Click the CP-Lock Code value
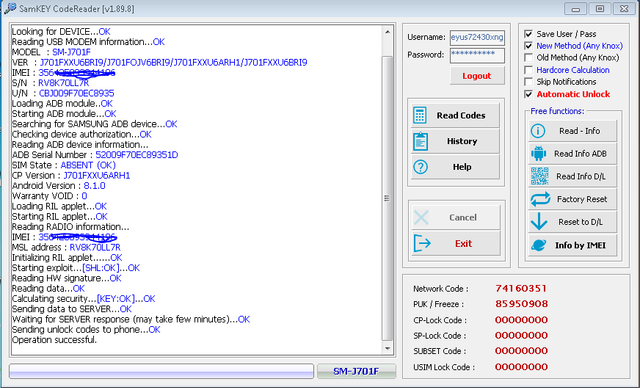The image size is (640, 388). tap(521, 320)
